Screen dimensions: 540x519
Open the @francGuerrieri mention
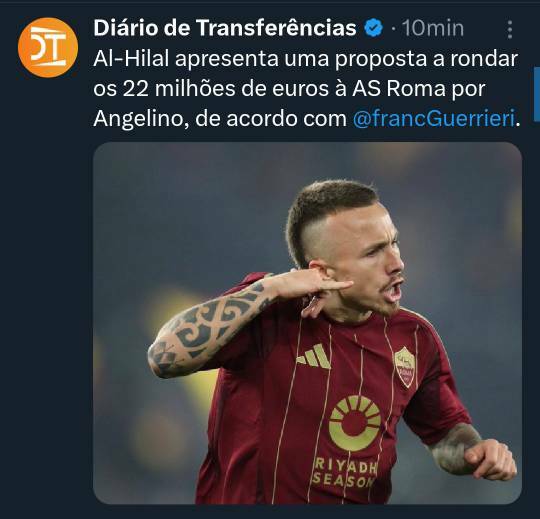pyautogui.click(x=434, y=119)
